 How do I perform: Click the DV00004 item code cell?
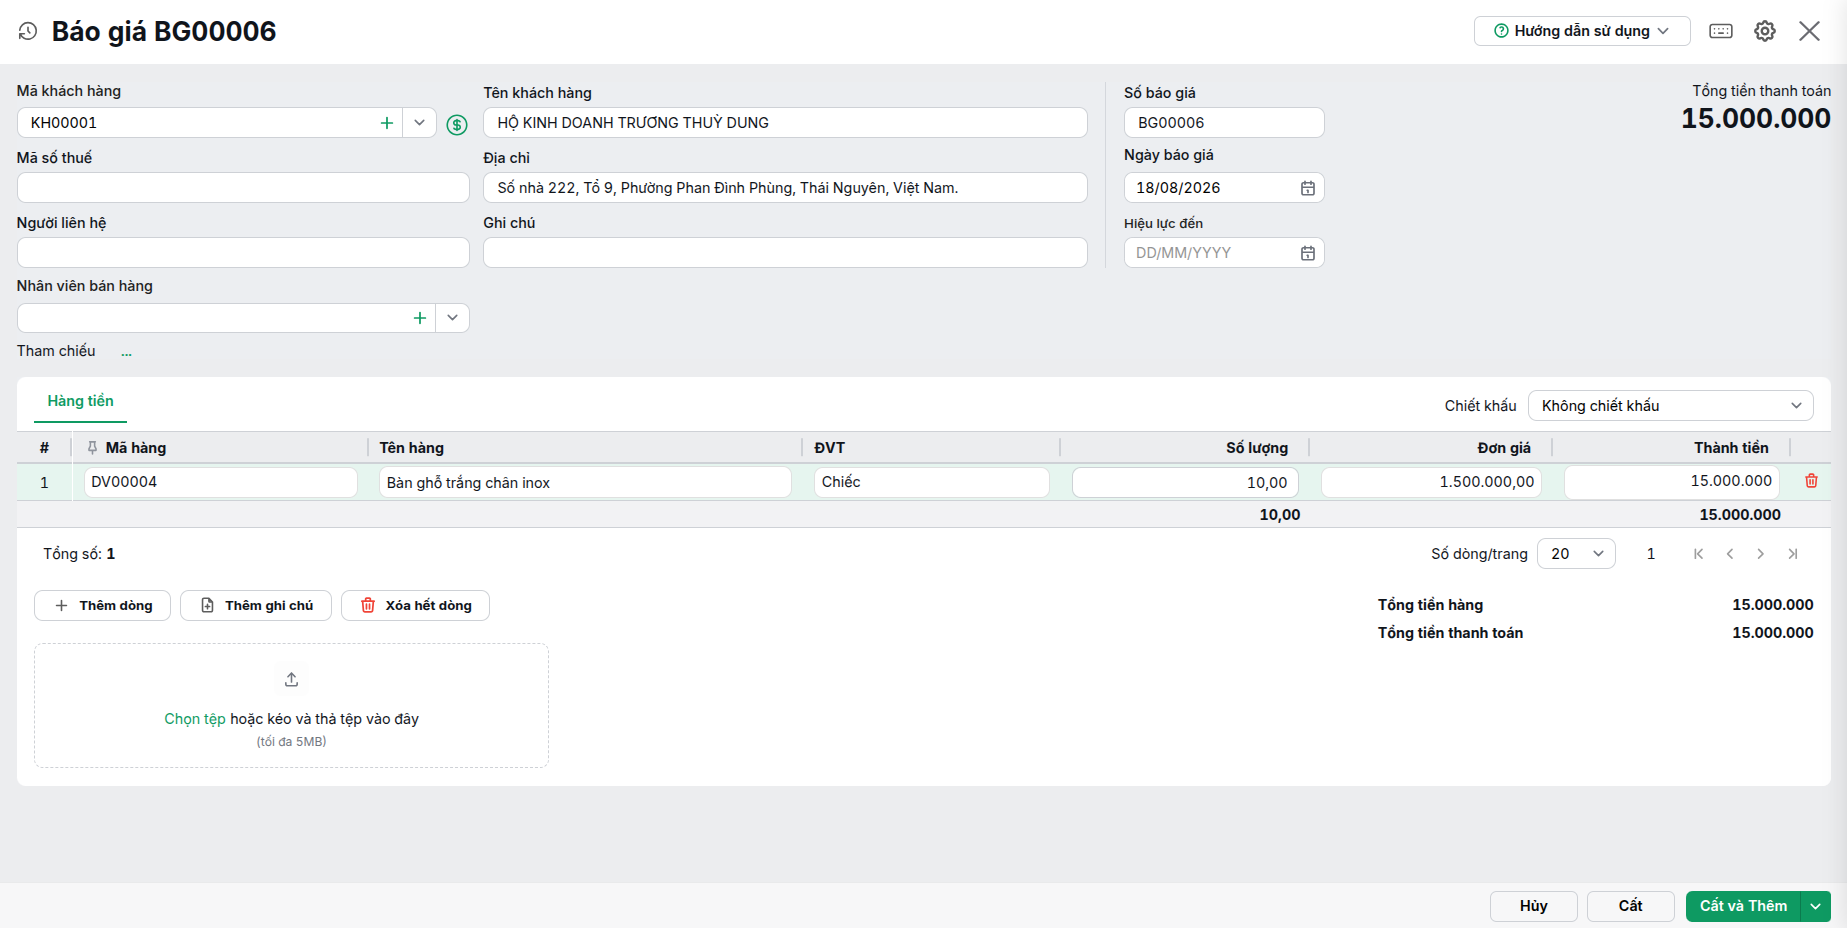[x=221, y=482]
